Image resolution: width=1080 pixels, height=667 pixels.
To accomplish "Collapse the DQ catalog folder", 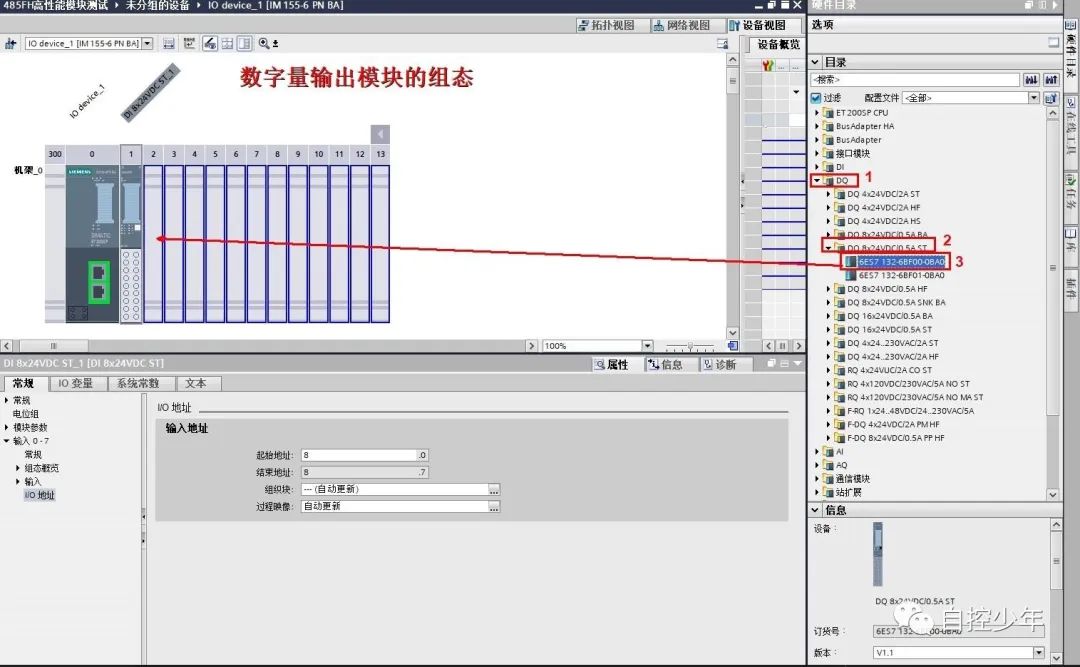I will tap(817, 181).
